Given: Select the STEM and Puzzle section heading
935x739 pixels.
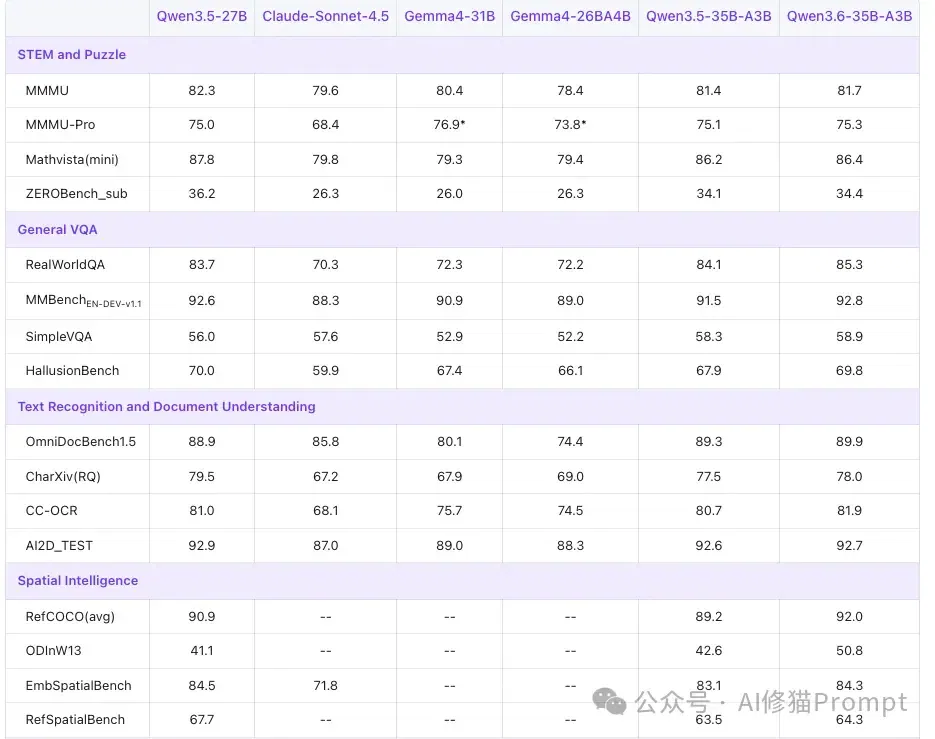Looking at the screenshot, I should 72,54.
